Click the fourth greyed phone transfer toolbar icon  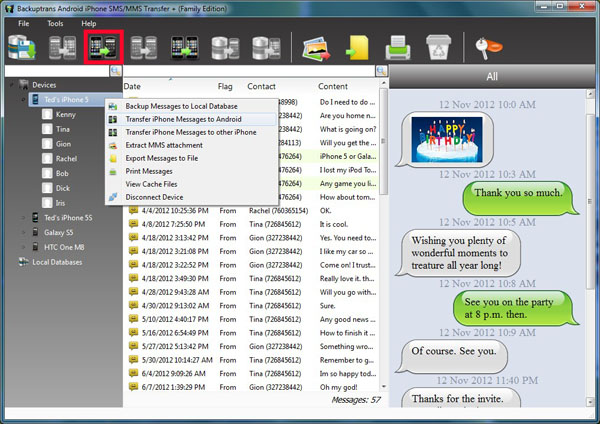click(144, 47)
